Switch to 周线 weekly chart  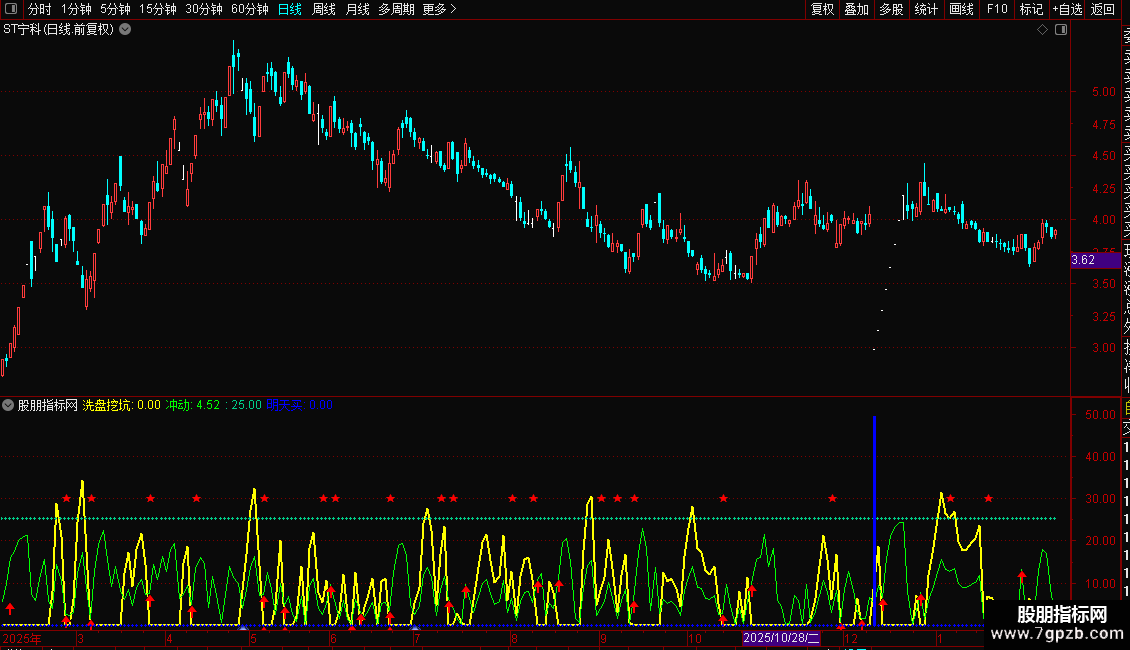click(324, 9)
